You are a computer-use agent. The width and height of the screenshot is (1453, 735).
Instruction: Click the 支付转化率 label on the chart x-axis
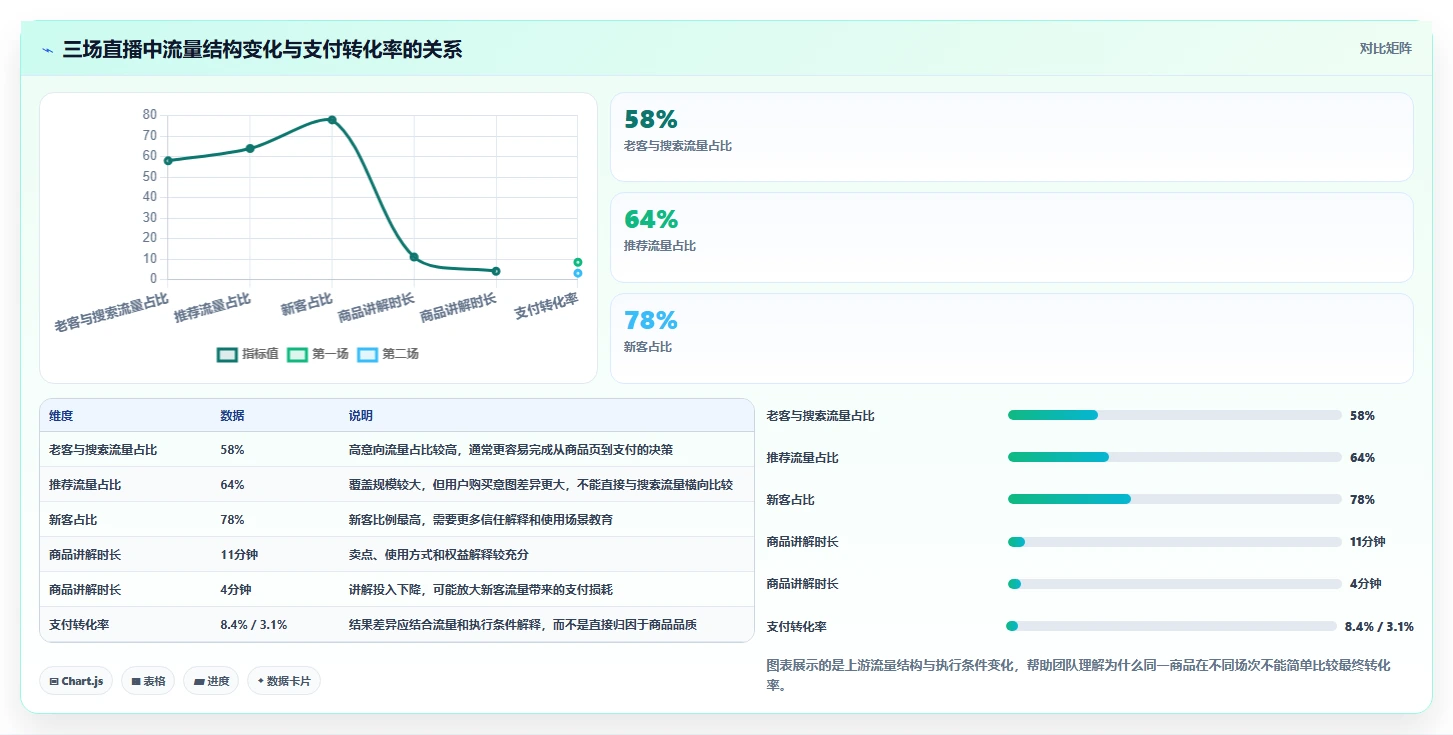(x=546, y=306)
